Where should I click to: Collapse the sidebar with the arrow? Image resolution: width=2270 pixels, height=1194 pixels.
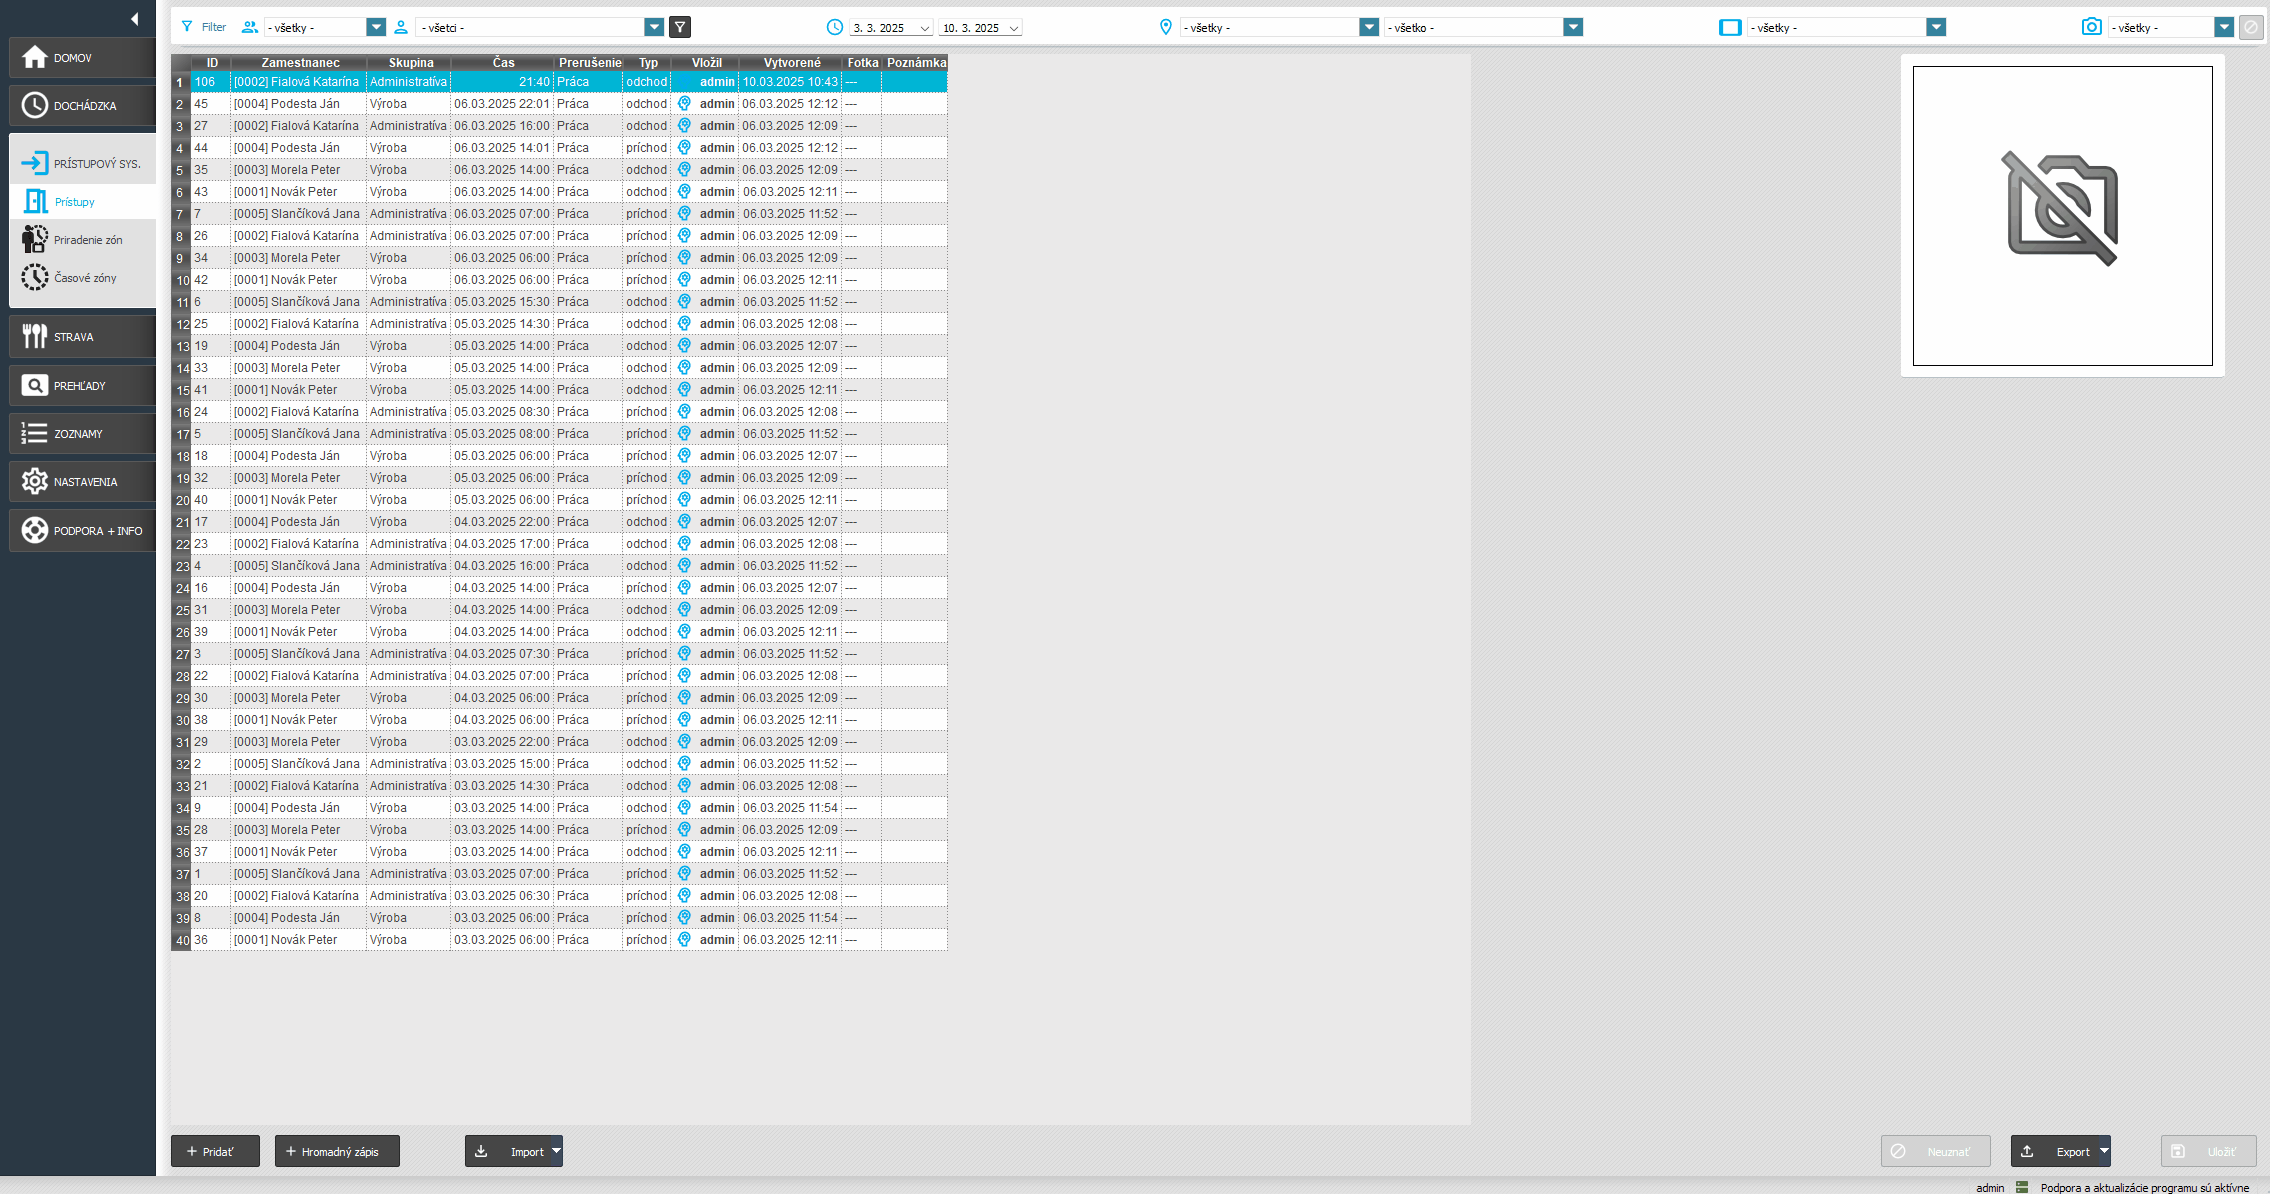(x=134, y=18)
